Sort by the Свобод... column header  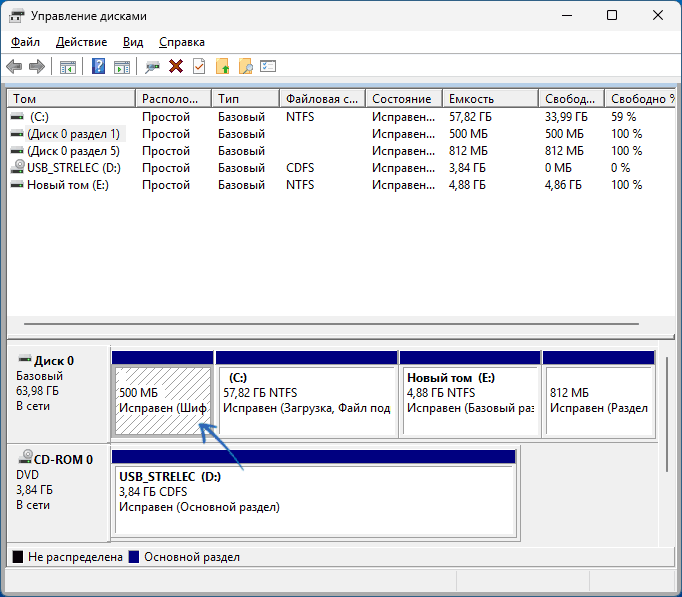[572, 99]
